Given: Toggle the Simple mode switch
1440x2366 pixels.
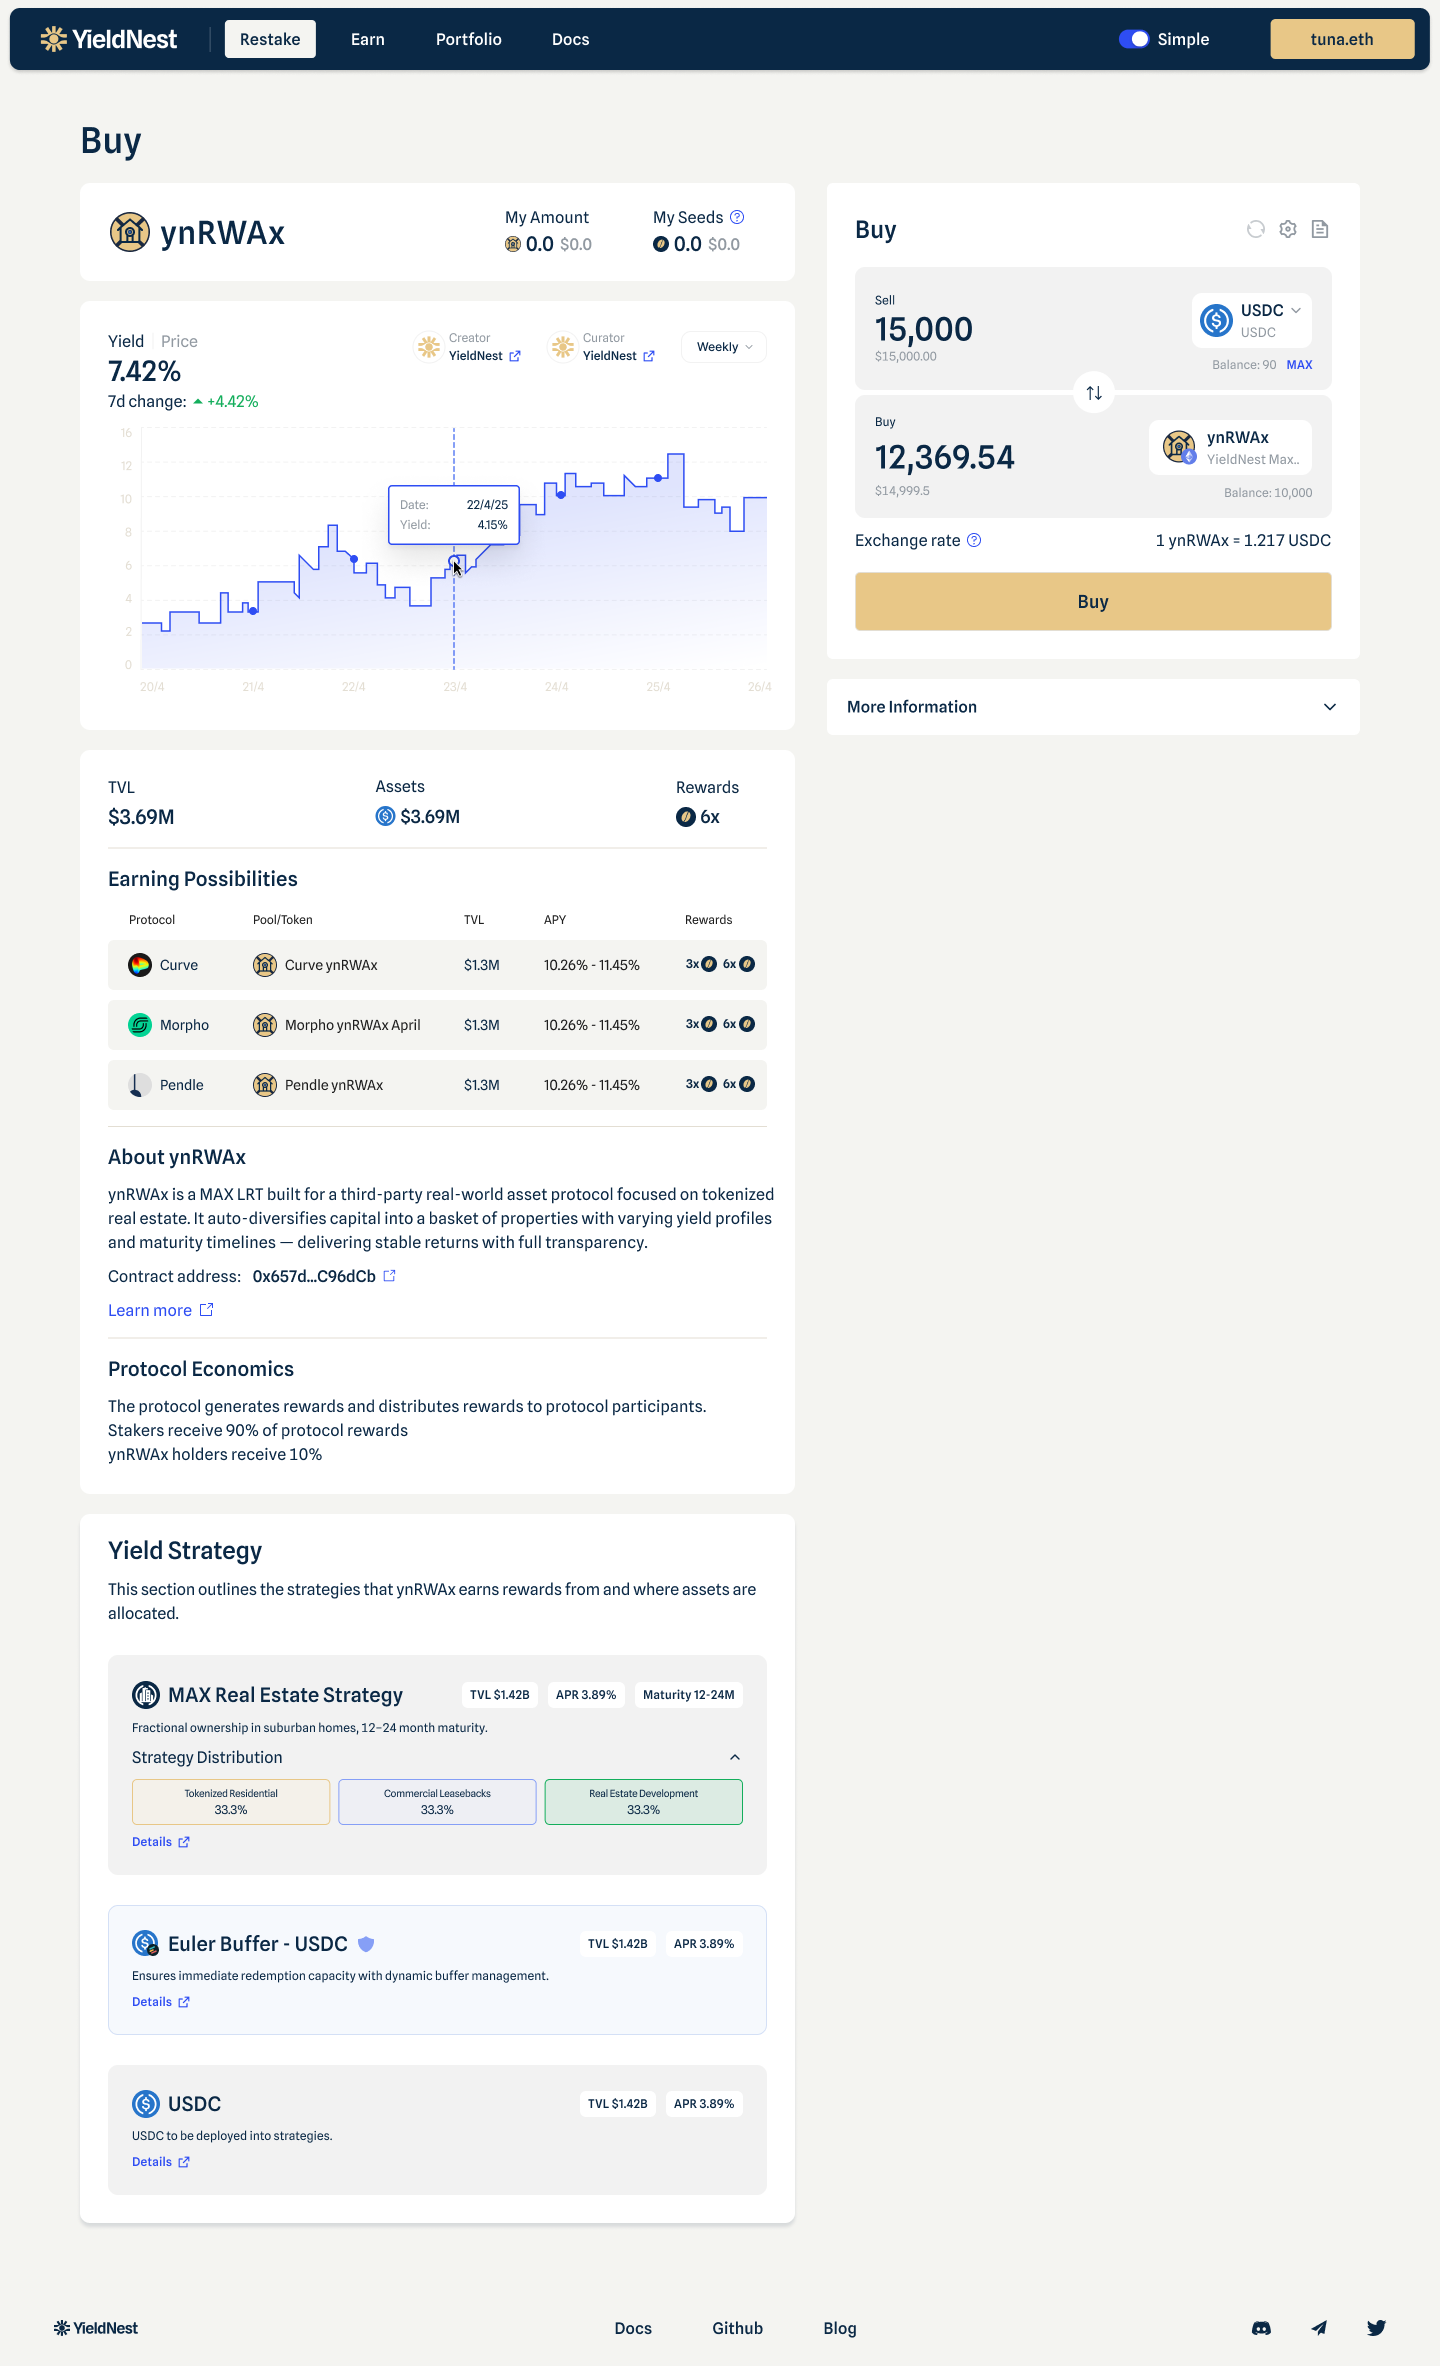Looking at the screenshot, I should point(1134,39).
